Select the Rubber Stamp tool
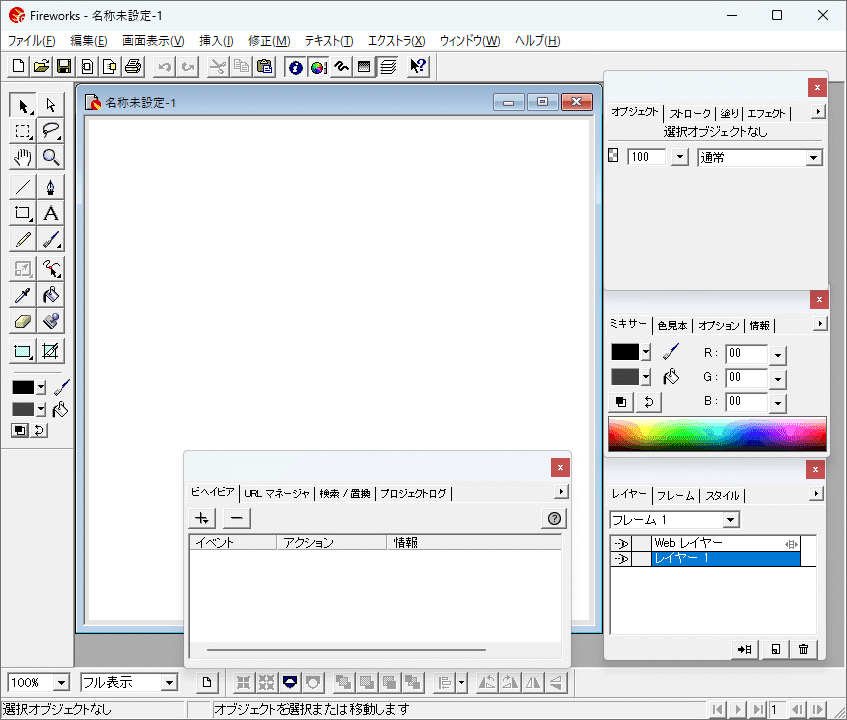The image size is (847, 720). 50,321
